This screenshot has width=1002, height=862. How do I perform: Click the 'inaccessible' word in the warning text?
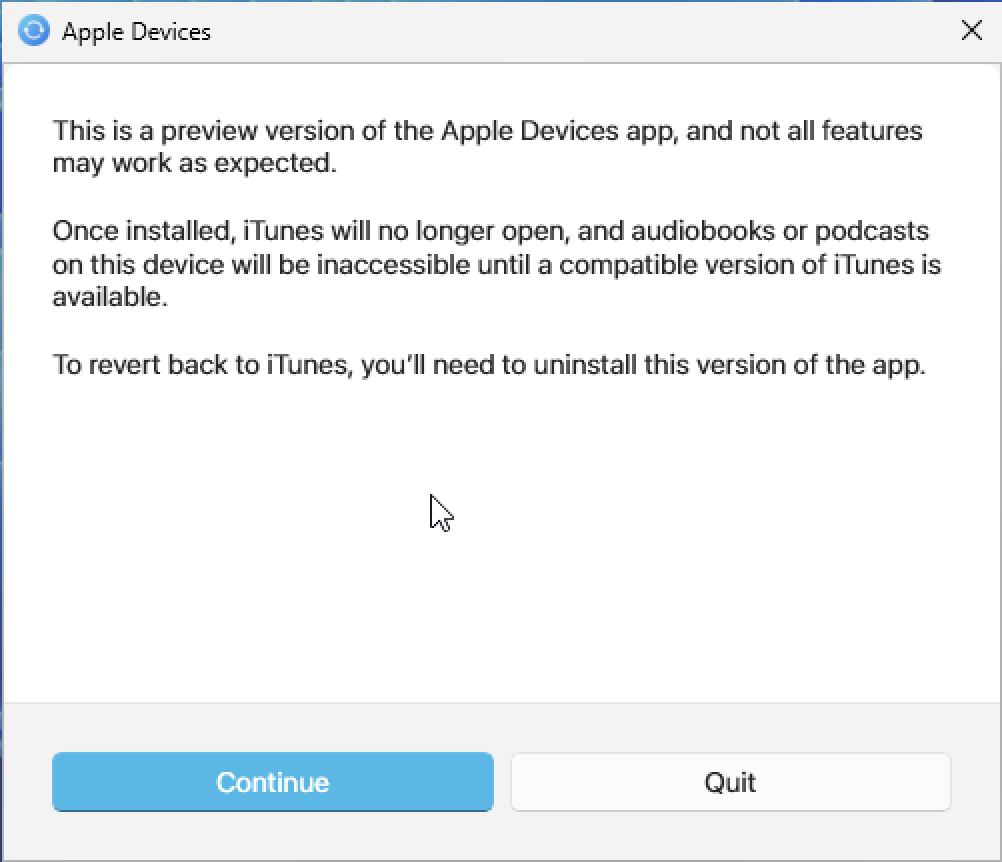pos(394,265)
